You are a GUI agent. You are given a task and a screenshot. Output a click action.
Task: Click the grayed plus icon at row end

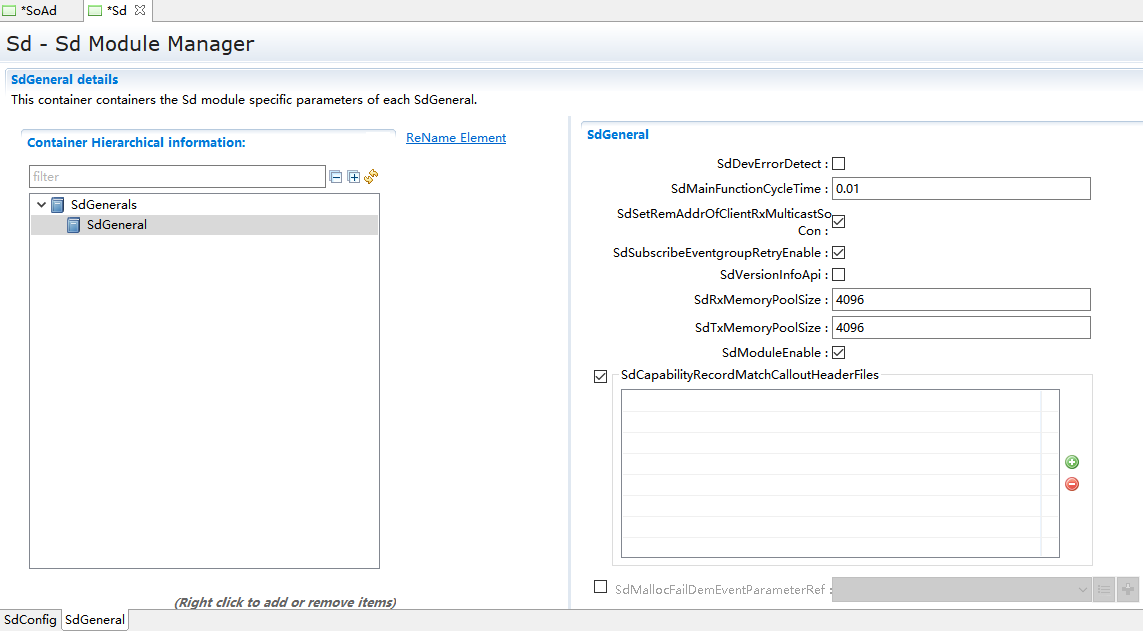(x=1128, y=589)
